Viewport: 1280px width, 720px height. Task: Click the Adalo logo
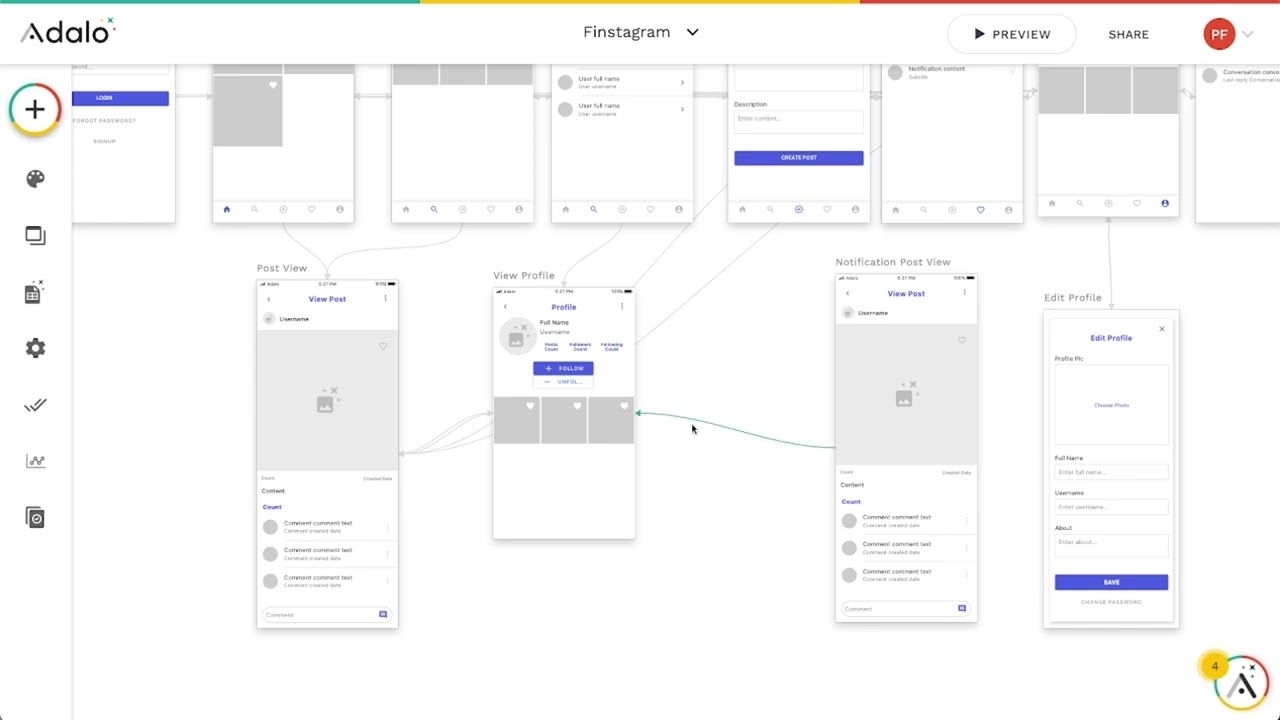(68, 32)
